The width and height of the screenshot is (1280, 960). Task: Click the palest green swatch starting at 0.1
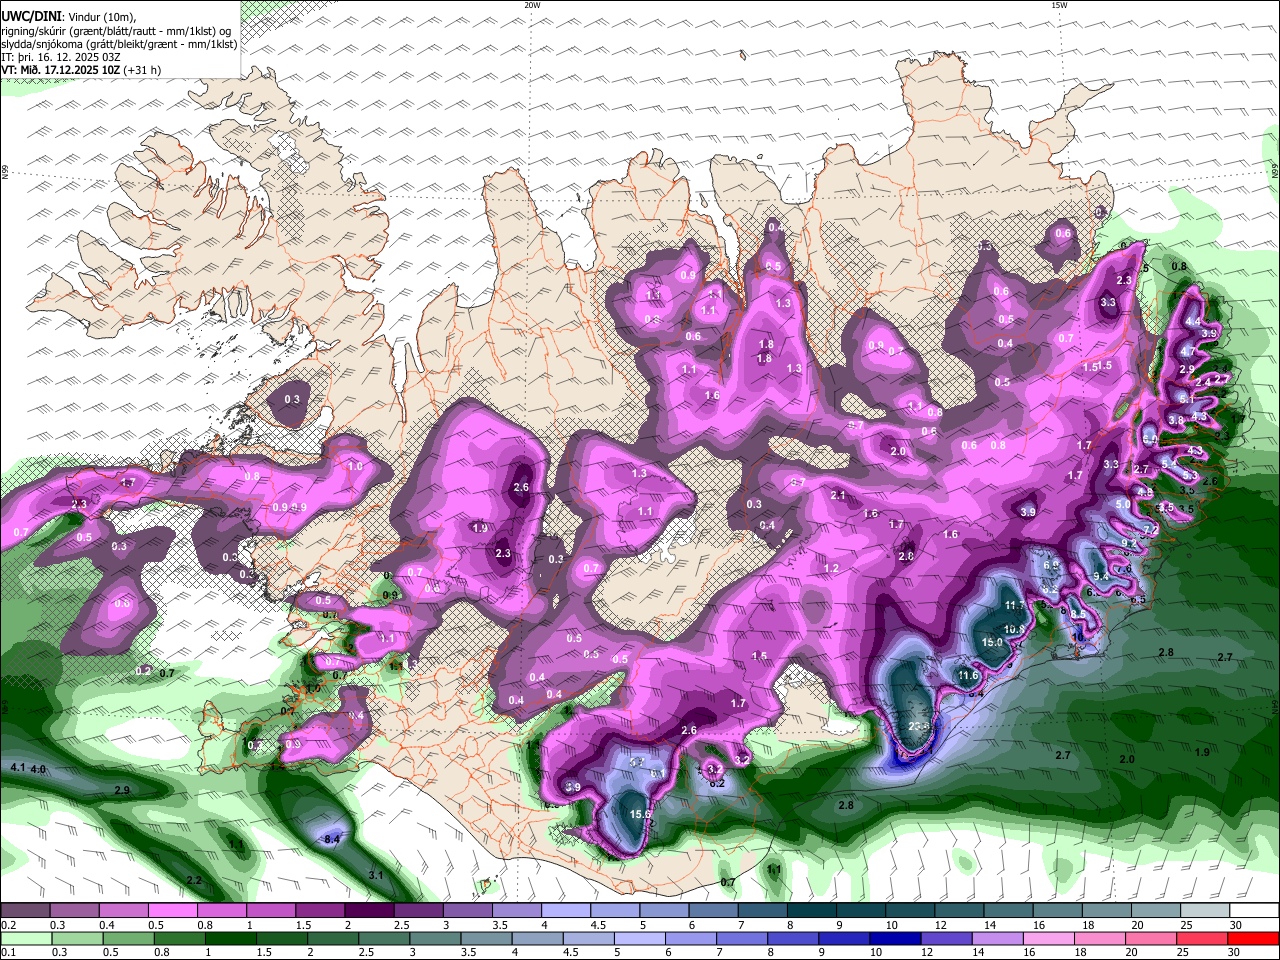coord(26,938)
